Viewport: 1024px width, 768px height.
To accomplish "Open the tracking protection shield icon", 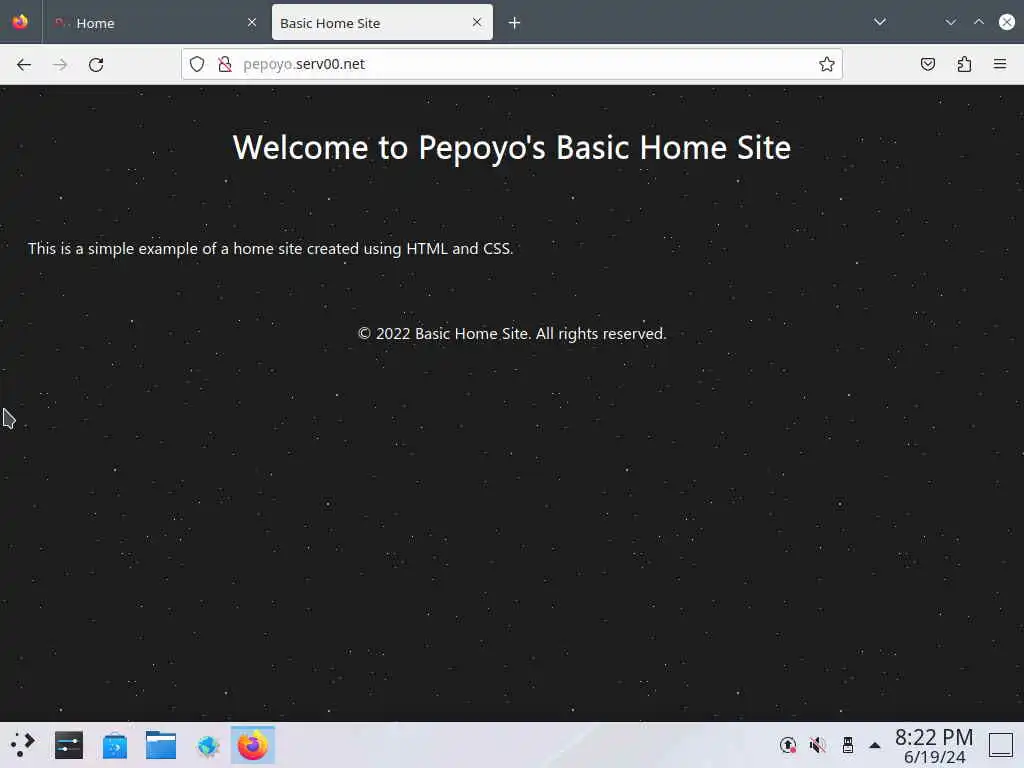I will click(x=197, y=64).
